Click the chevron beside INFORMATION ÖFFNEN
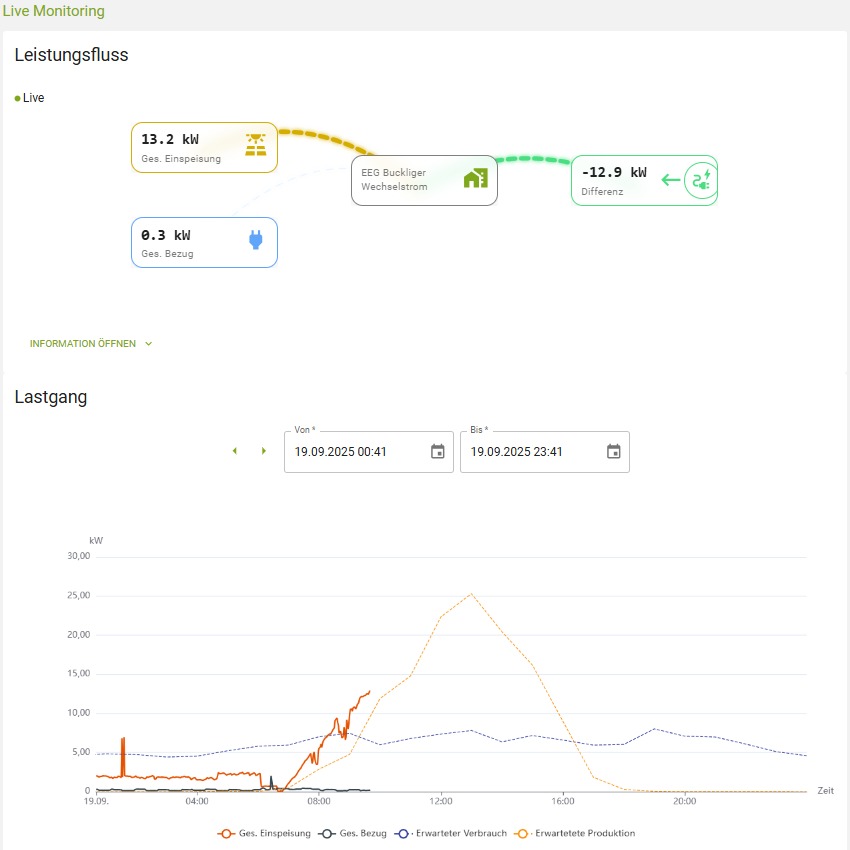The image size is (850, 850). [148, 343]
